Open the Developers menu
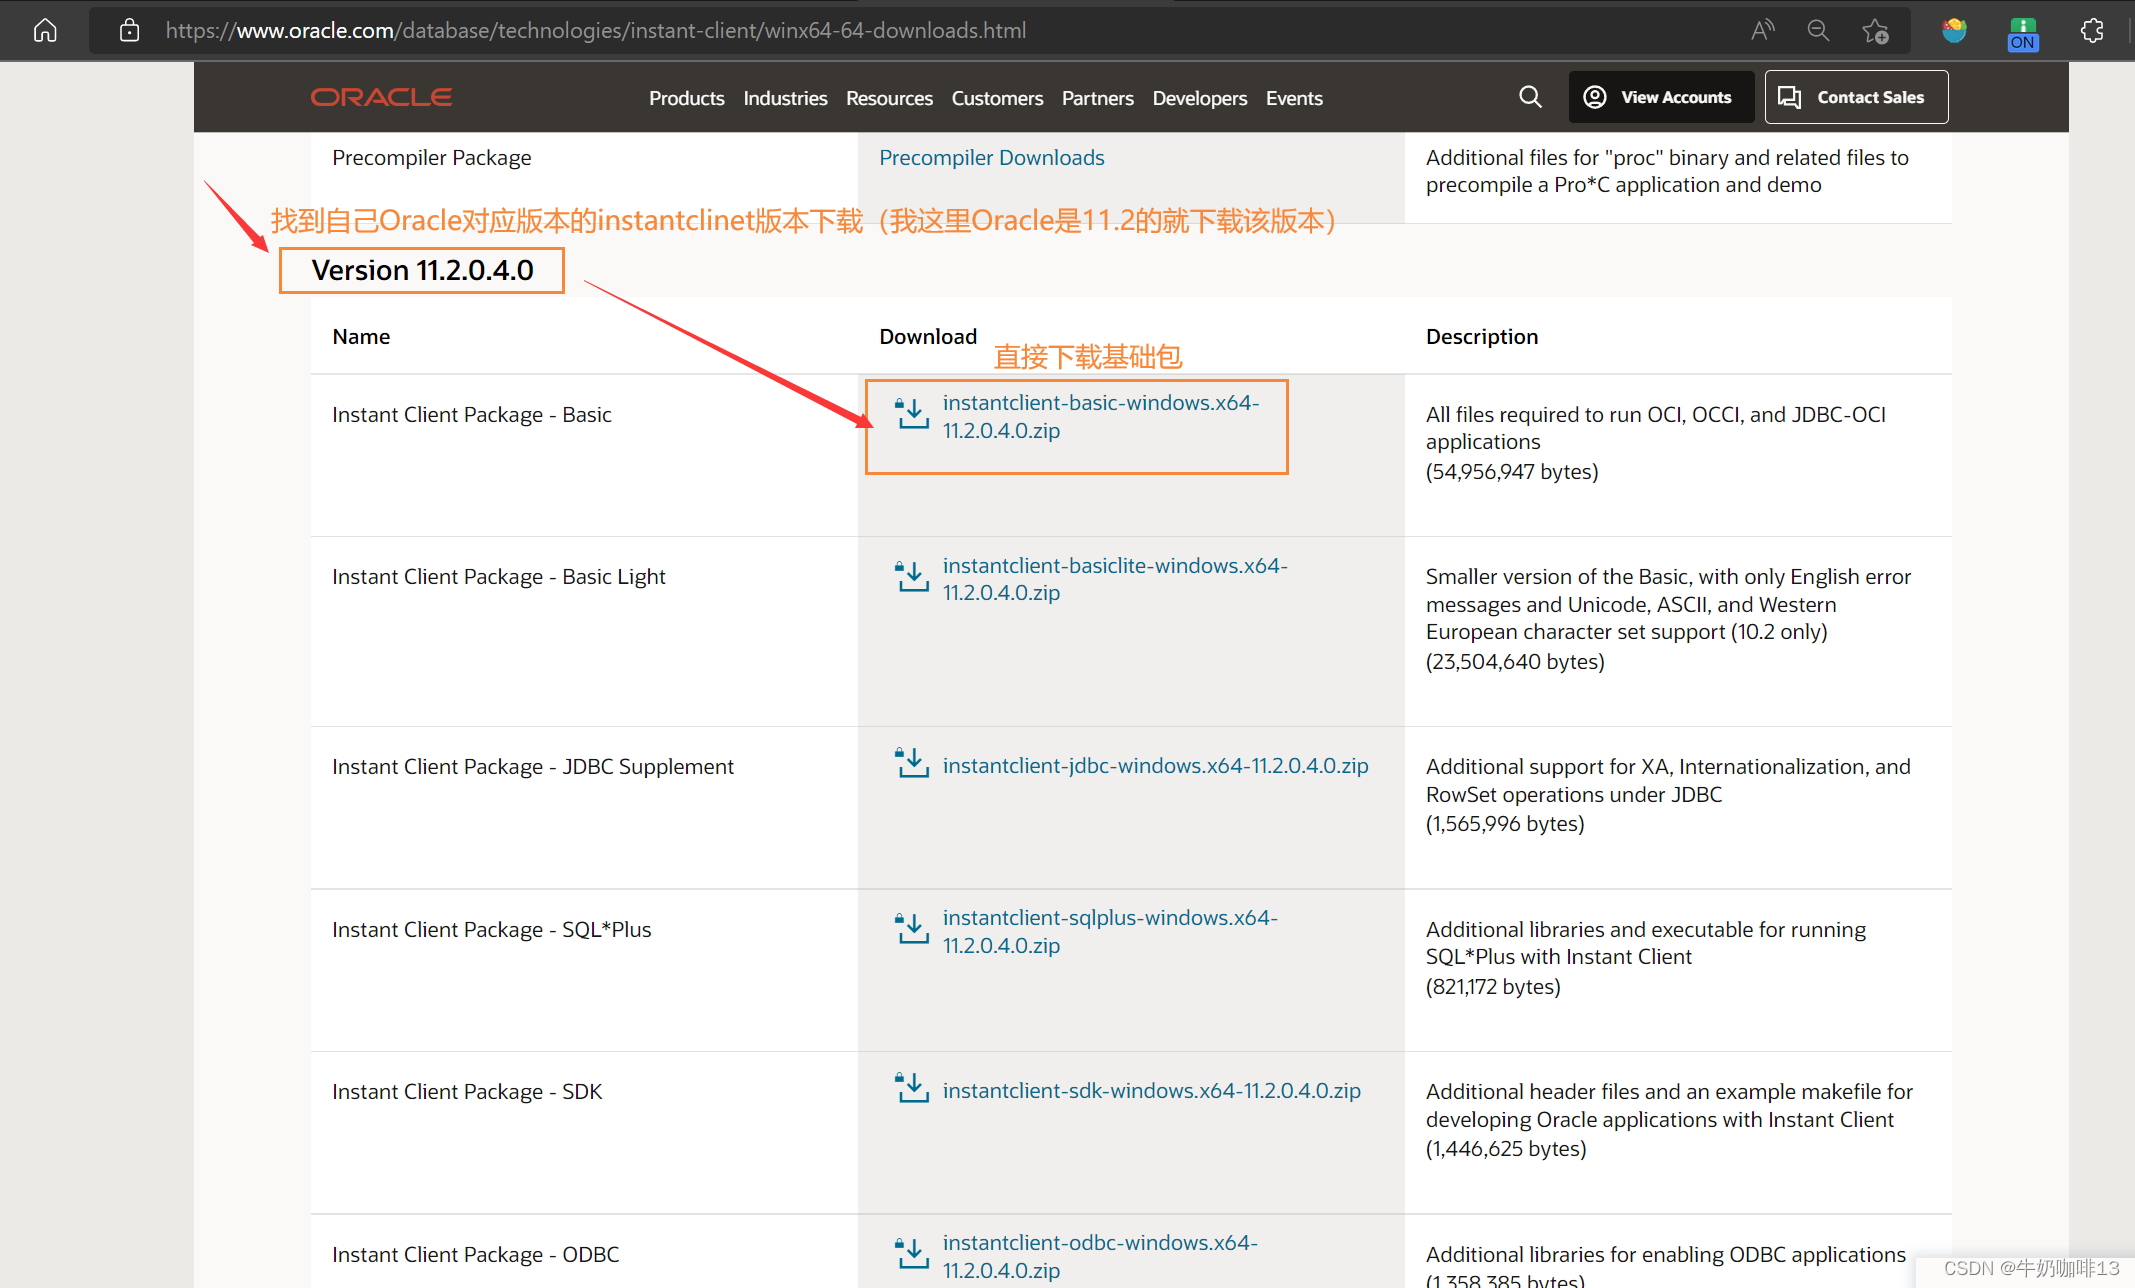The height and width of the screenshot is (1288, 2135). (1199, 98)
